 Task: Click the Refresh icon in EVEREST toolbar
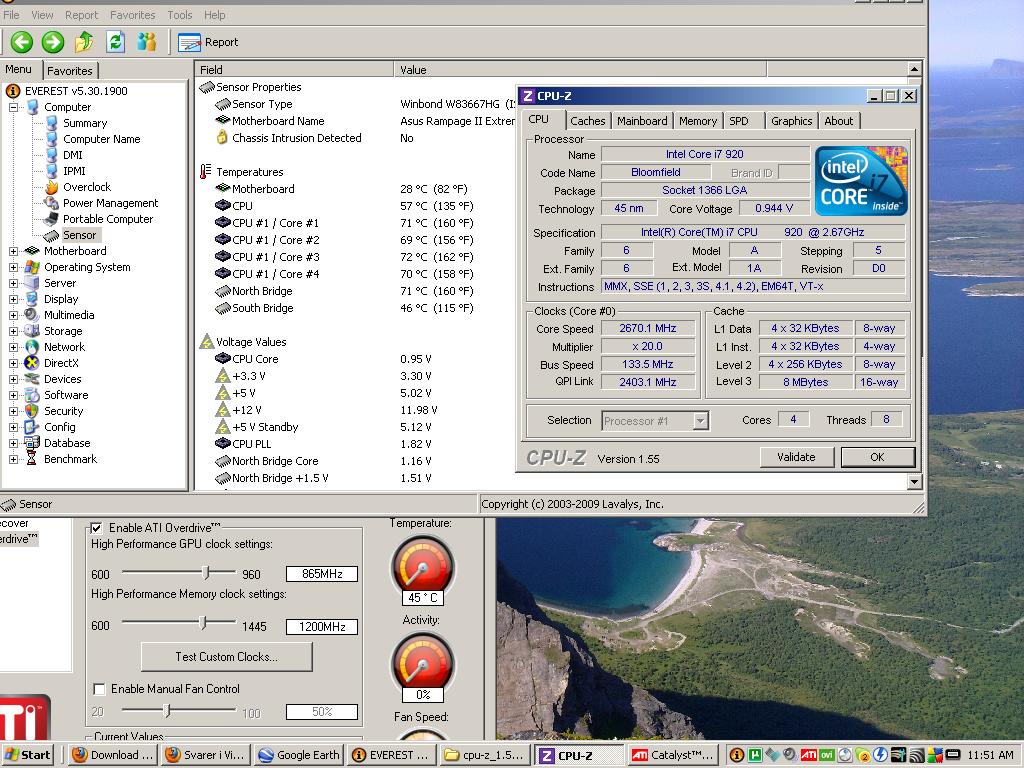click(x=116, y=42)
